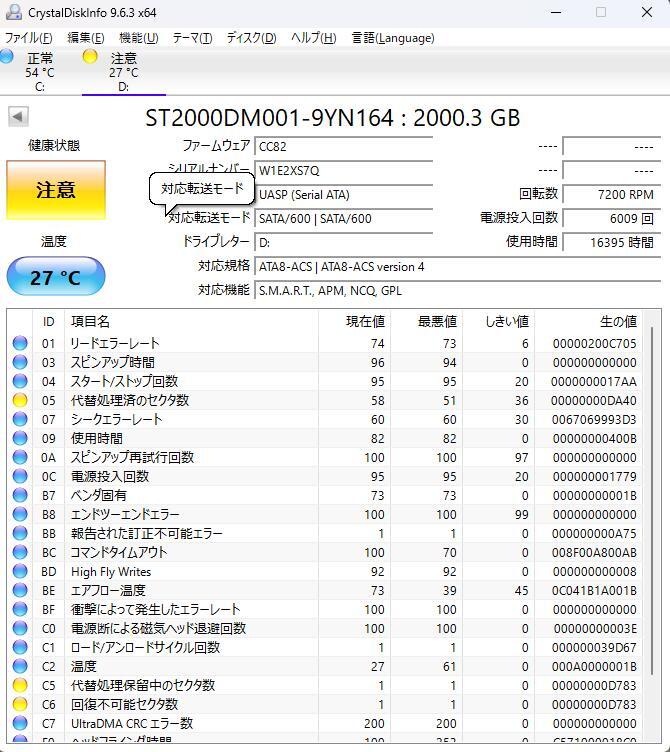Click the SMART list vertical scrollbar
This screenshot has height=752, width=670.
[652, 501]
